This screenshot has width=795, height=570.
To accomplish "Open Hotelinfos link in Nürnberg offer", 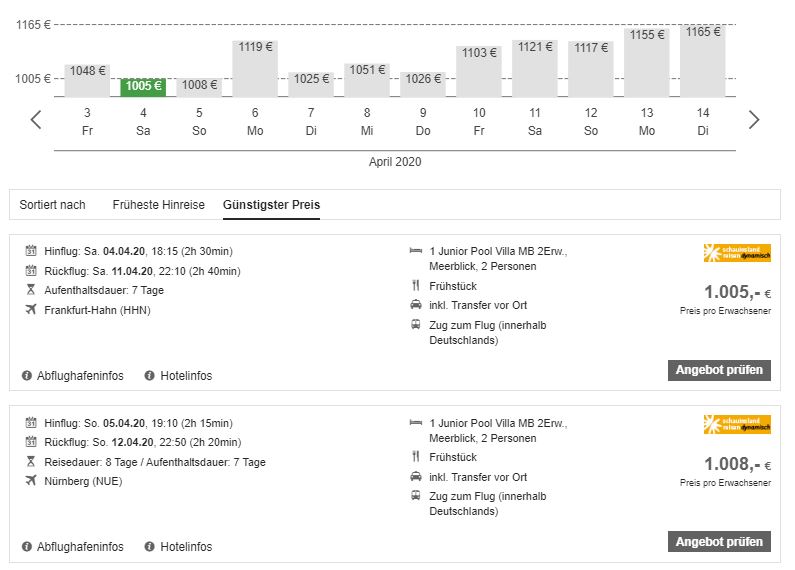I will 186,547.
